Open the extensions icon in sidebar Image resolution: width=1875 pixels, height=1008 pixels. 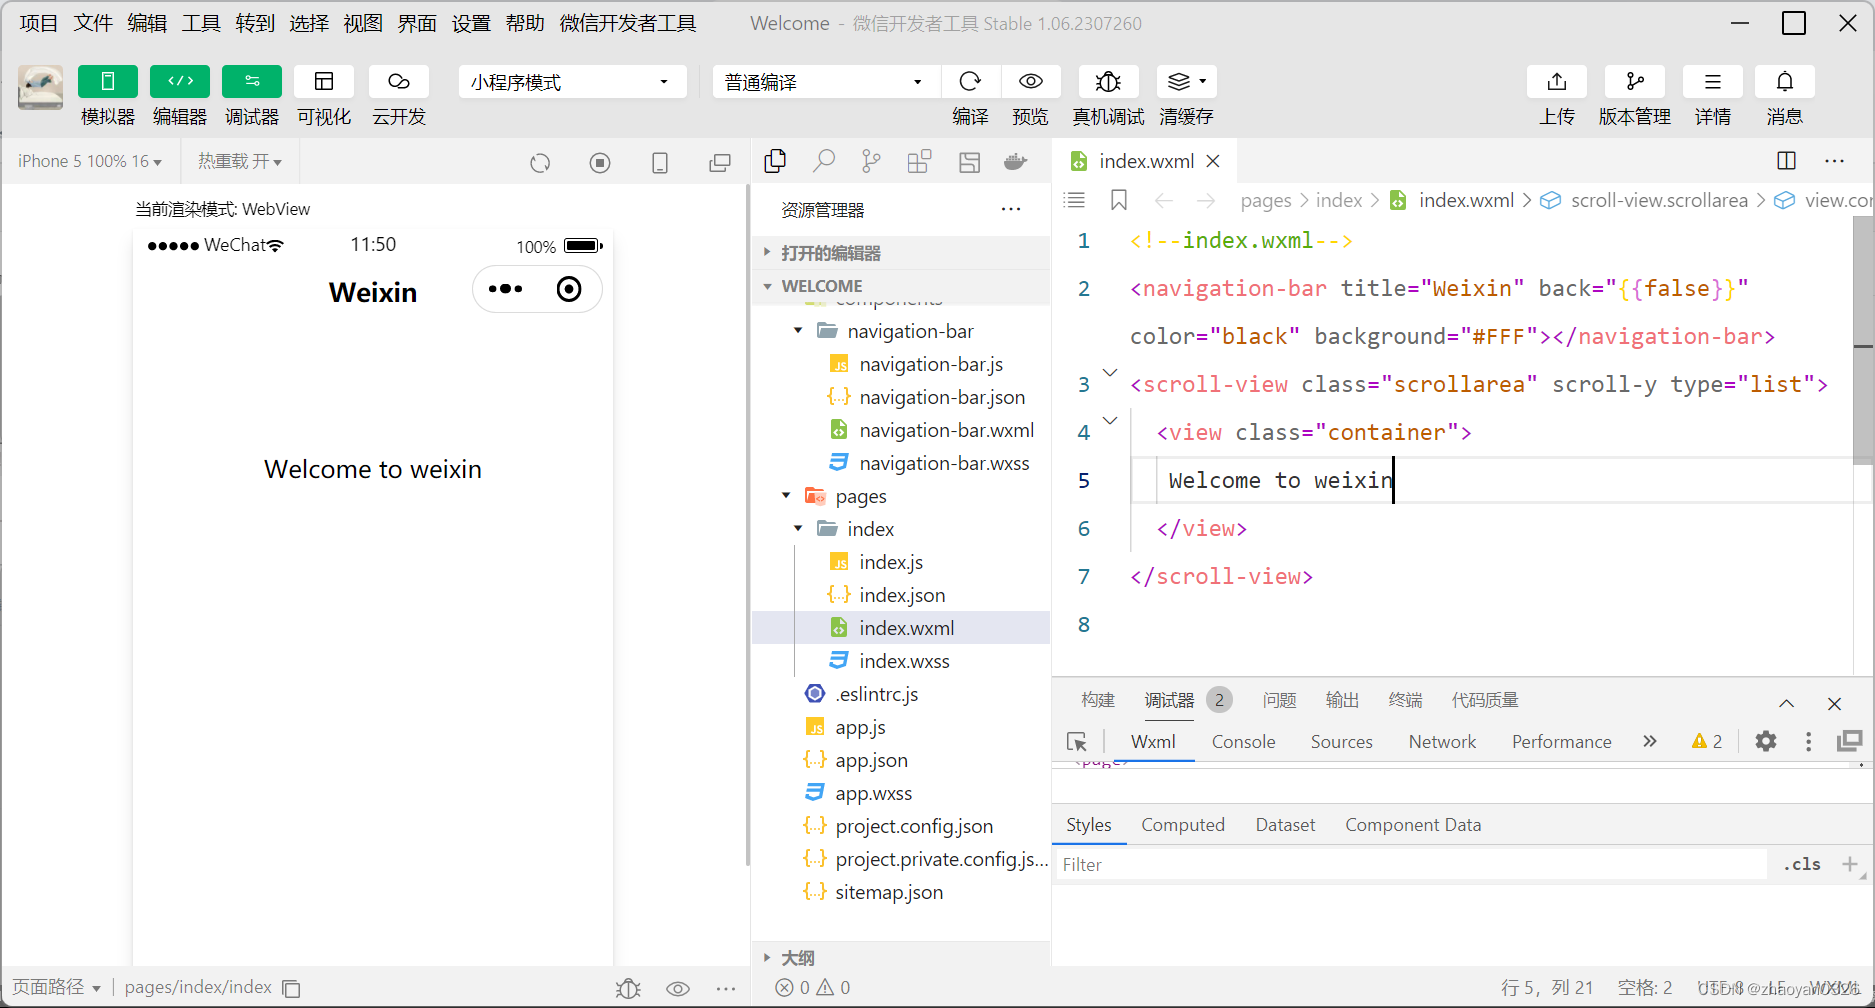coord(920,161)
